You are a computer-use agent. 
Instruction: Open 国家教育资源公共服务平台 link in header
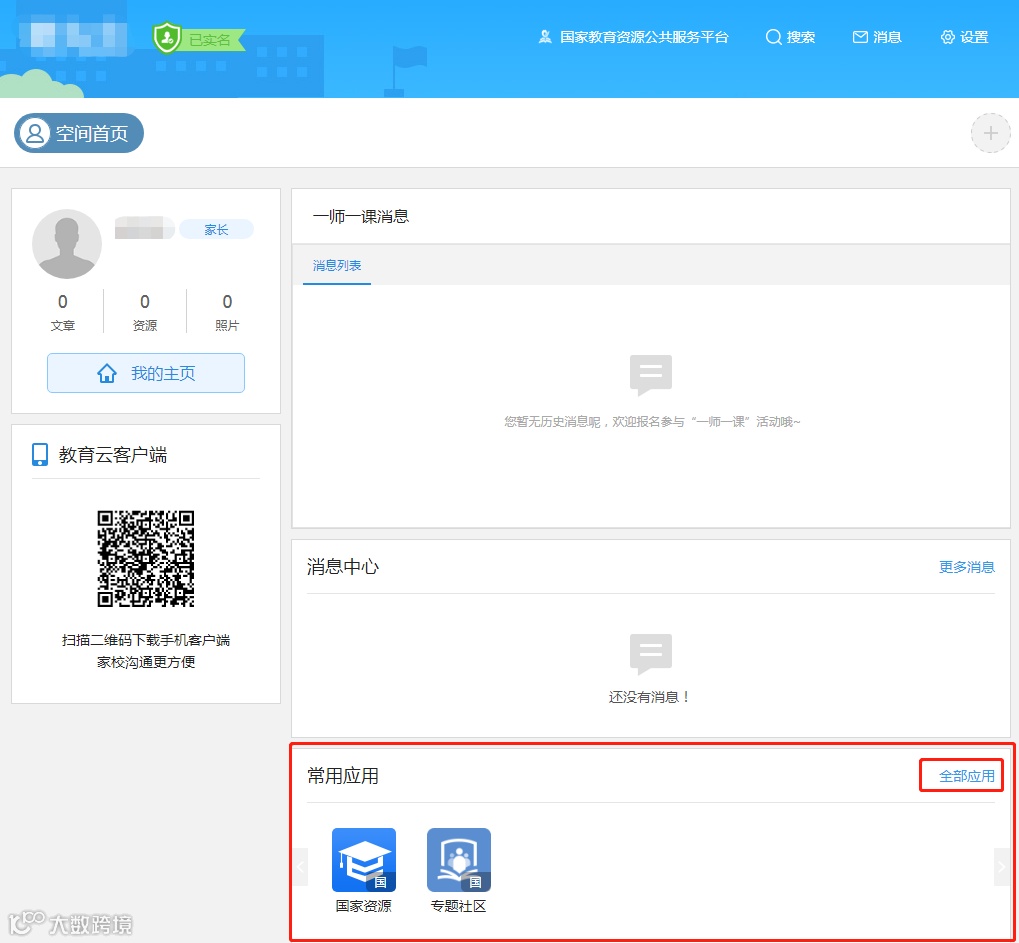tap(643, 37)
